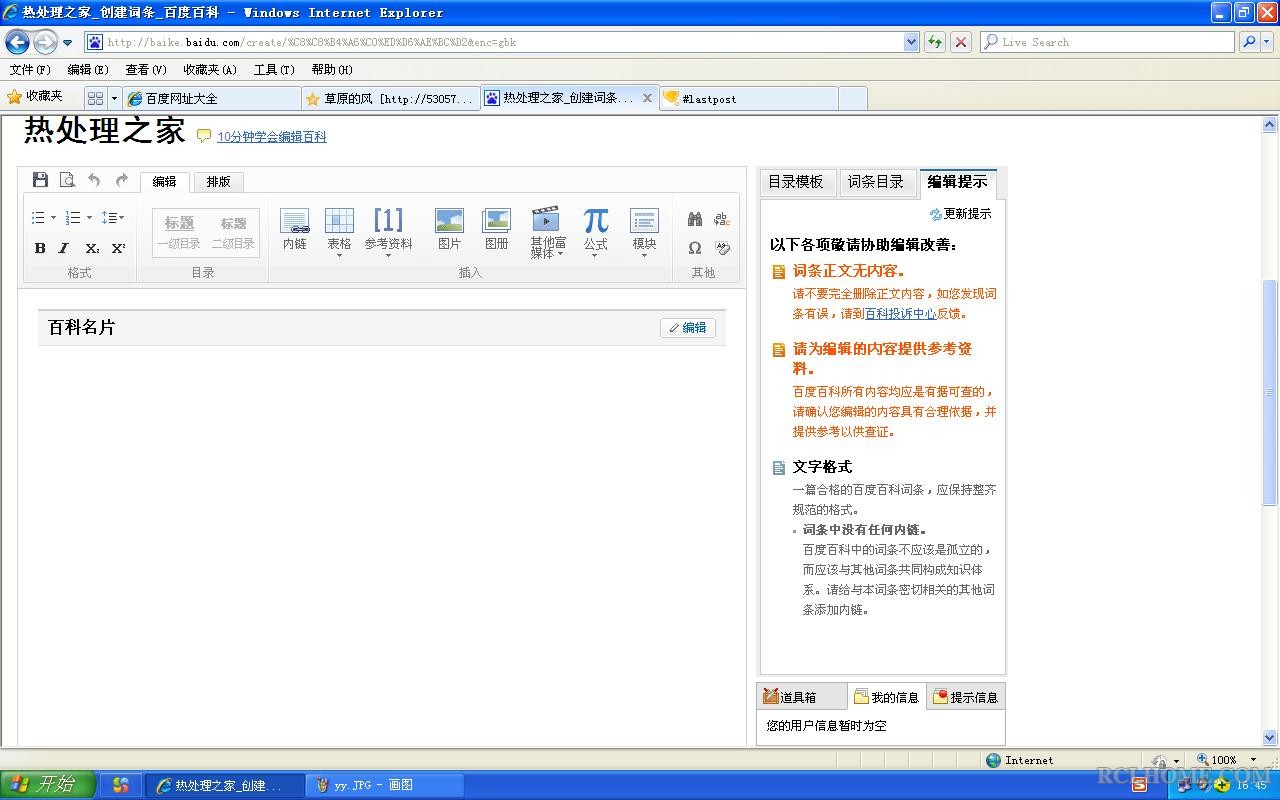This screenshot has height=800, width=1280.
Task: Undo the last edit
Action: click(x=94, y=180)
